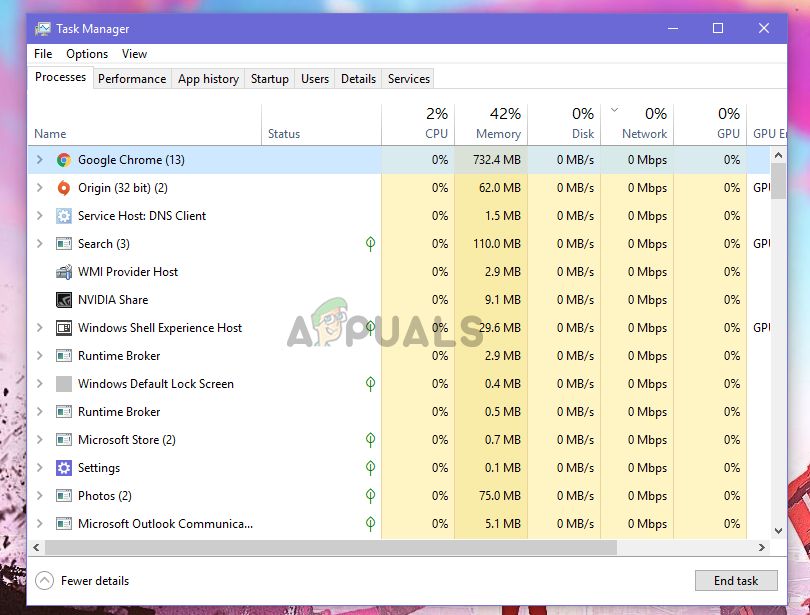Click the Origin (32 bit) process icon
This screenshot has height=615, width=810.
click(x=64, y=188)
